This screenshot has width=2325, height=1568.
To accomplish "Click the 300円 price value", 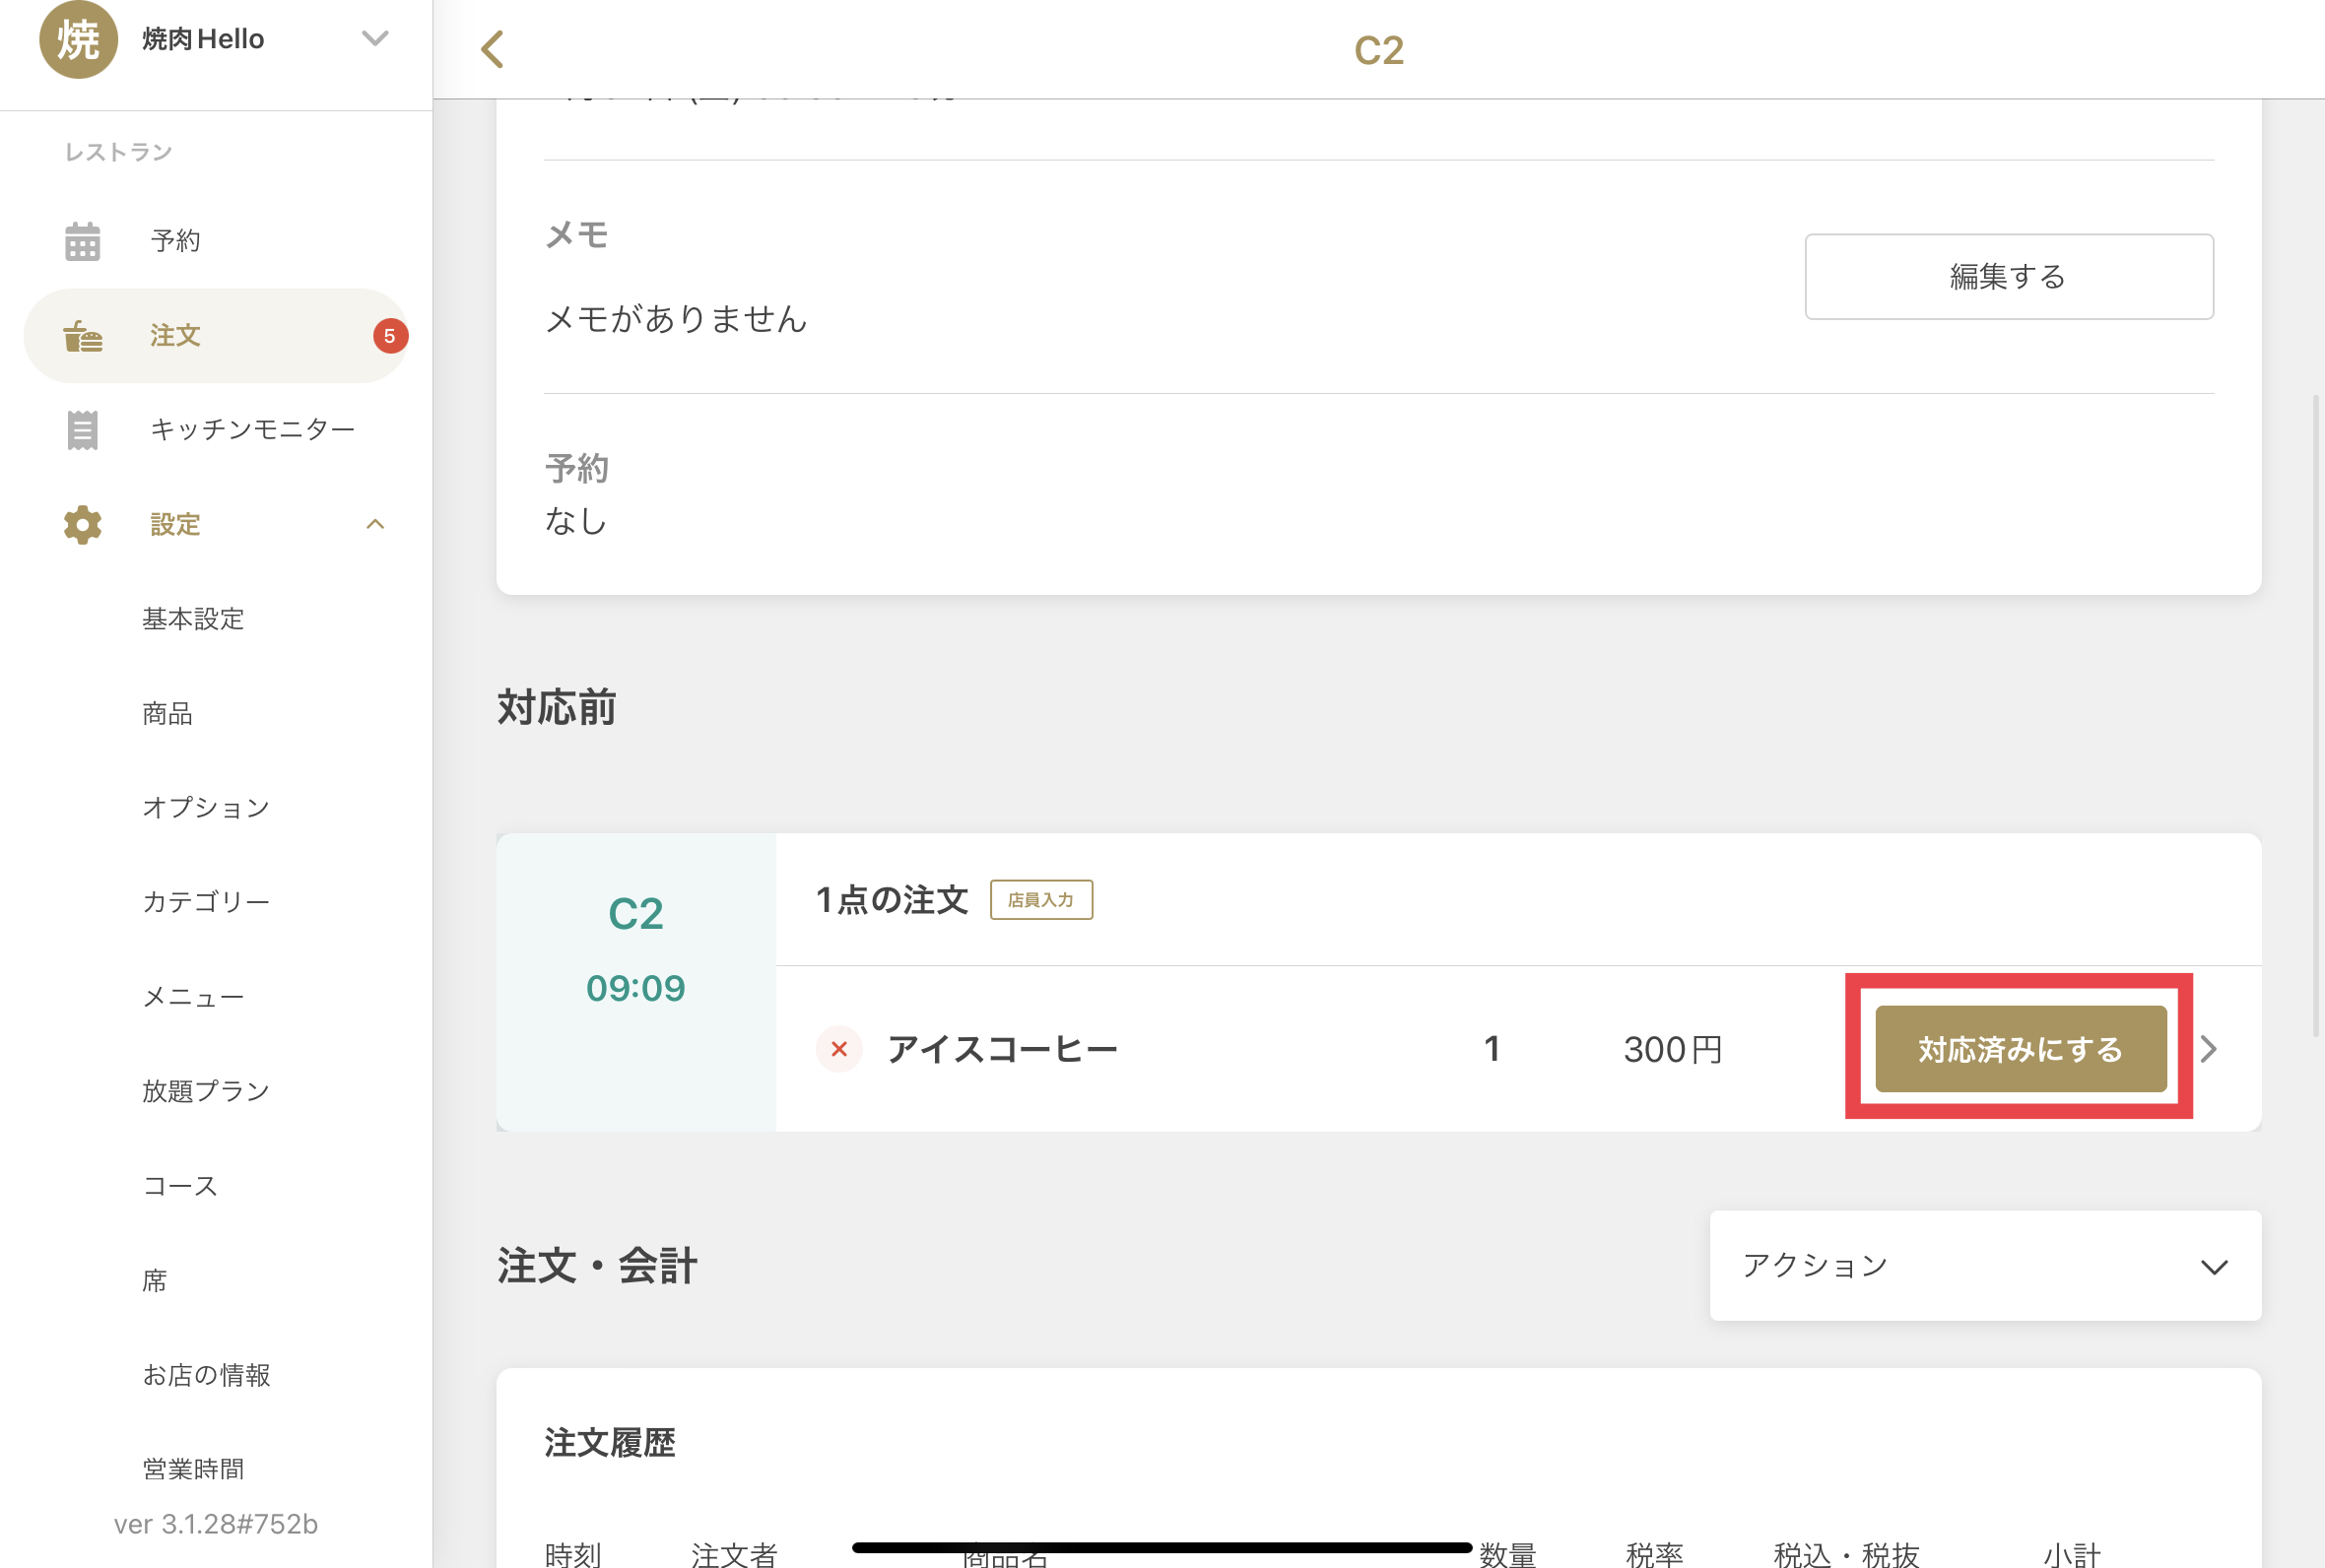I will click(1673, 1049).
